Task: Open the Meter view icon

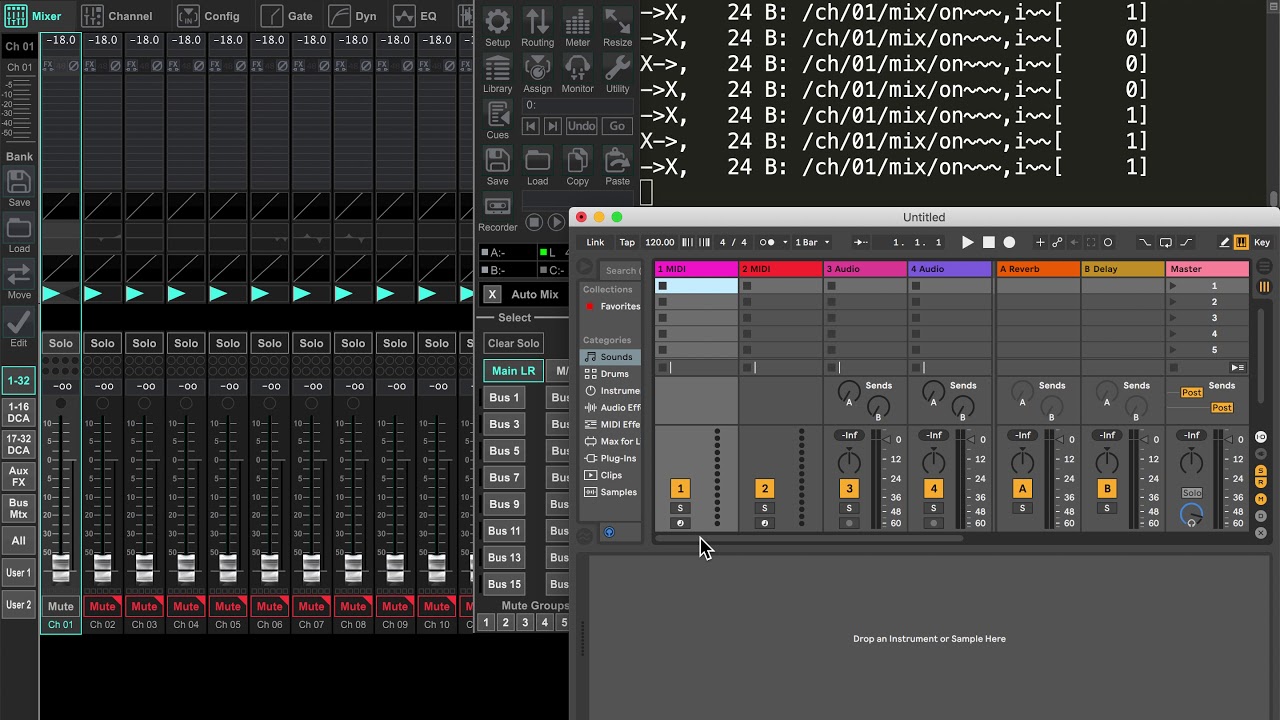Action: [x=577, y=27]
